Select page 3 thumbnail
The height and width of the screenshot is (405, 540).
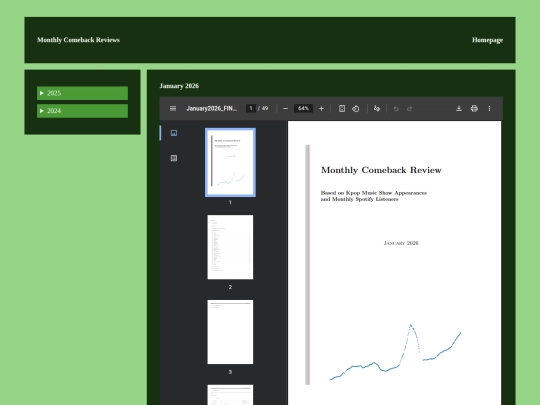point(230,332)
